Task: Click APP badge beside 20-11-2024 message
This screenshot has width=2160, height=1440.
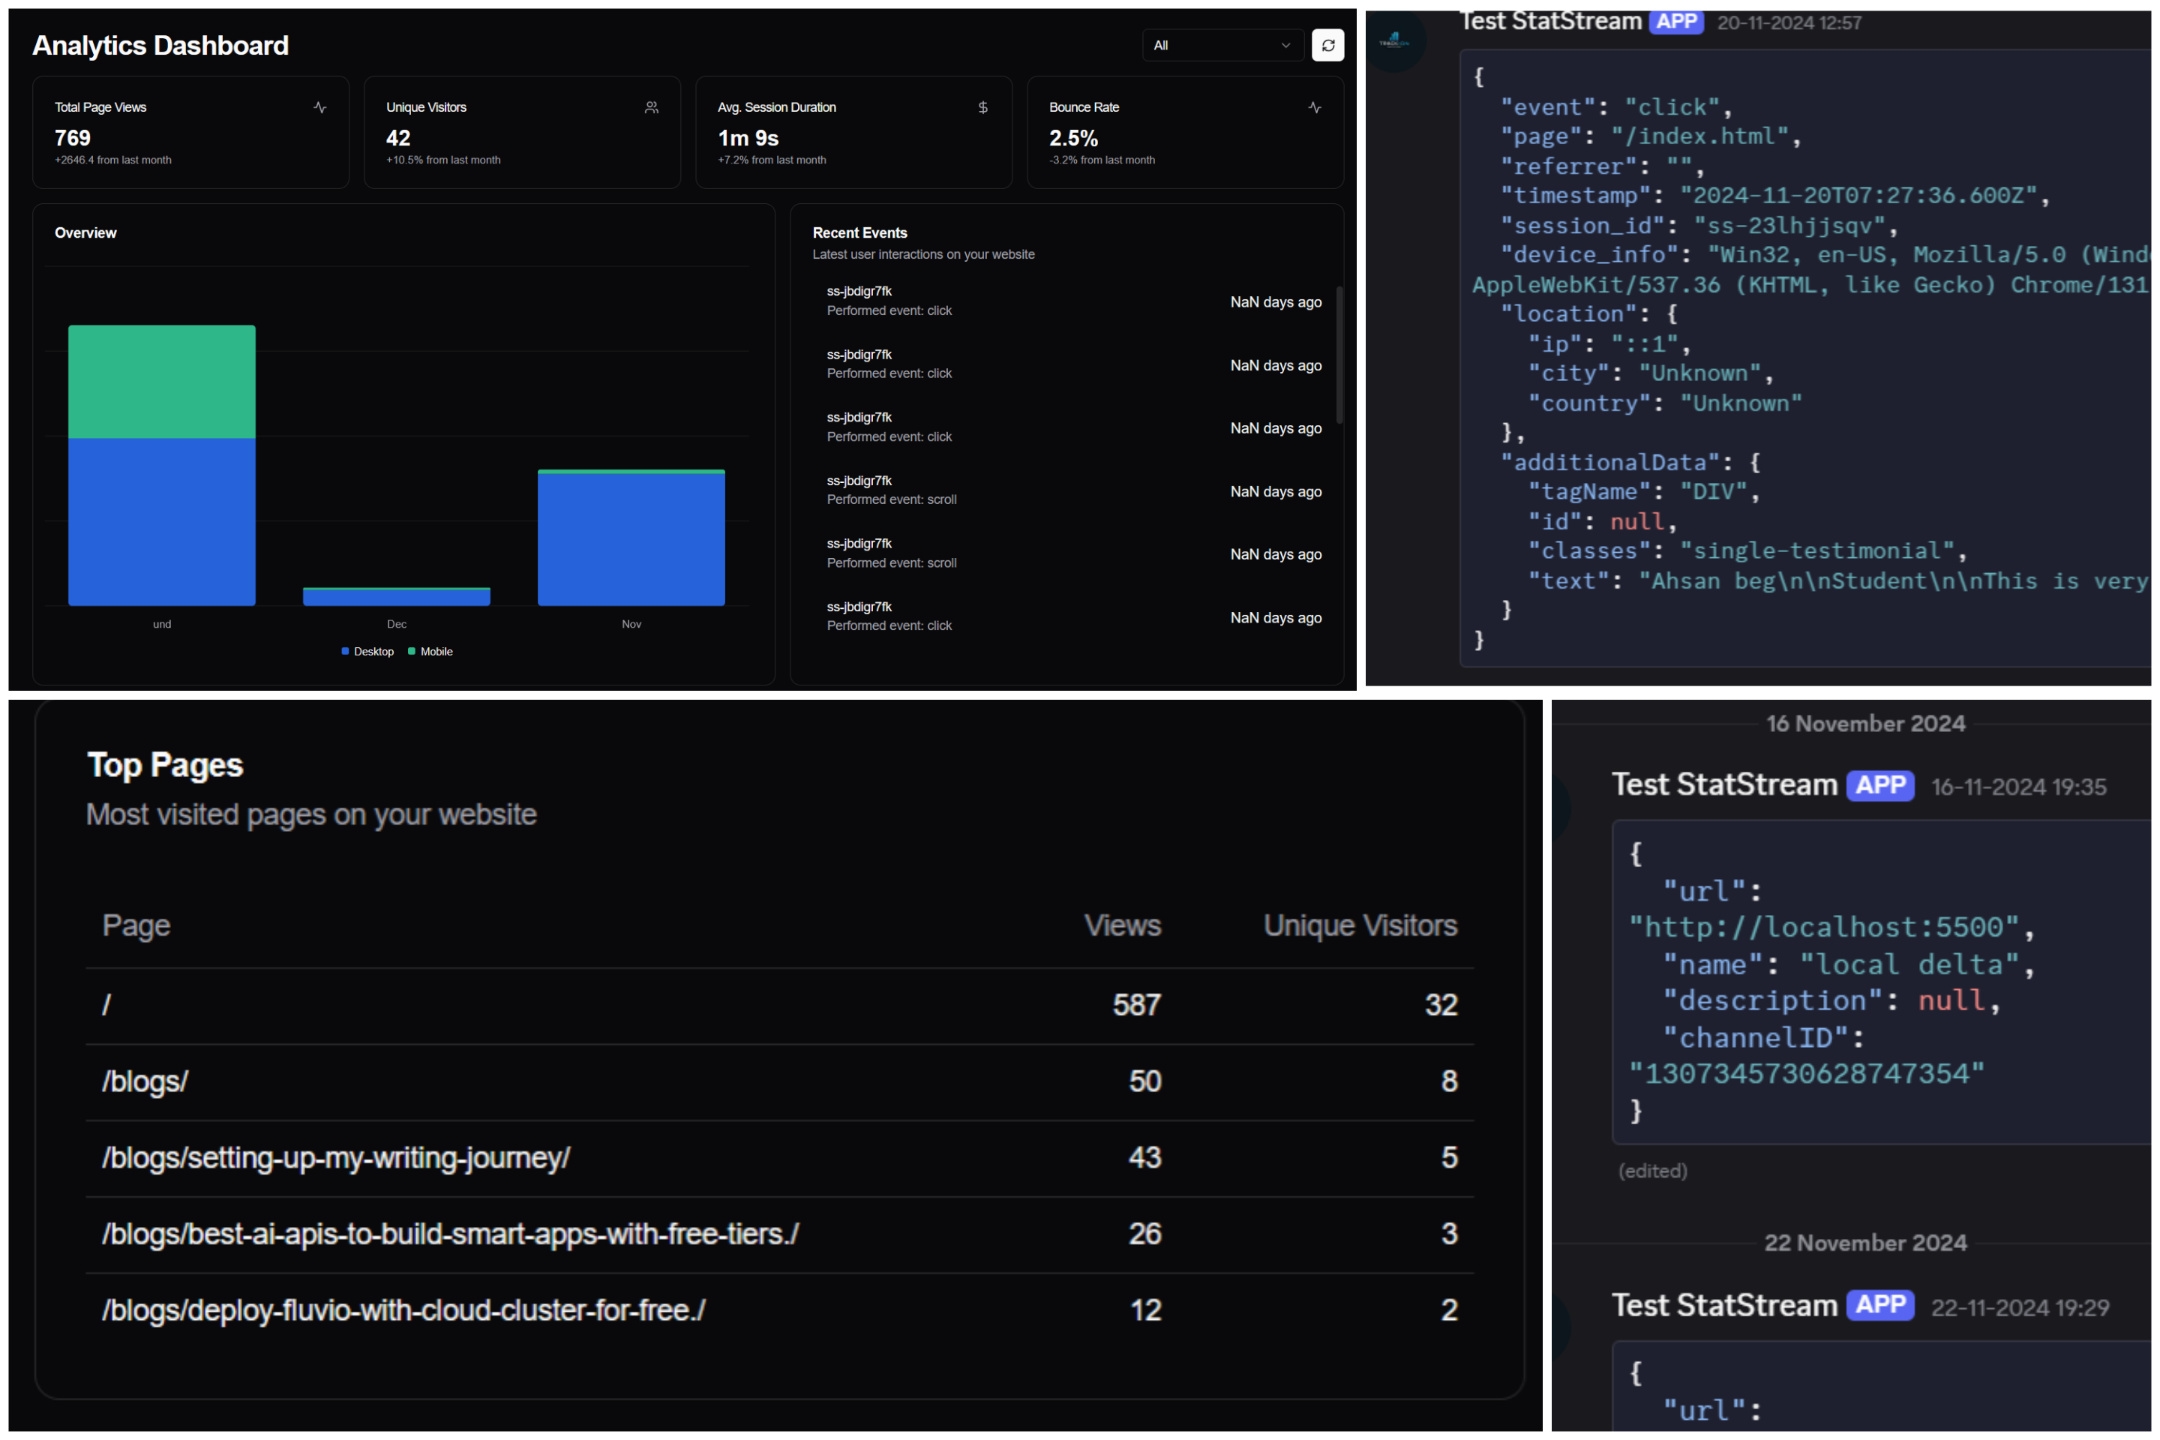Action: coord(1676,21)
